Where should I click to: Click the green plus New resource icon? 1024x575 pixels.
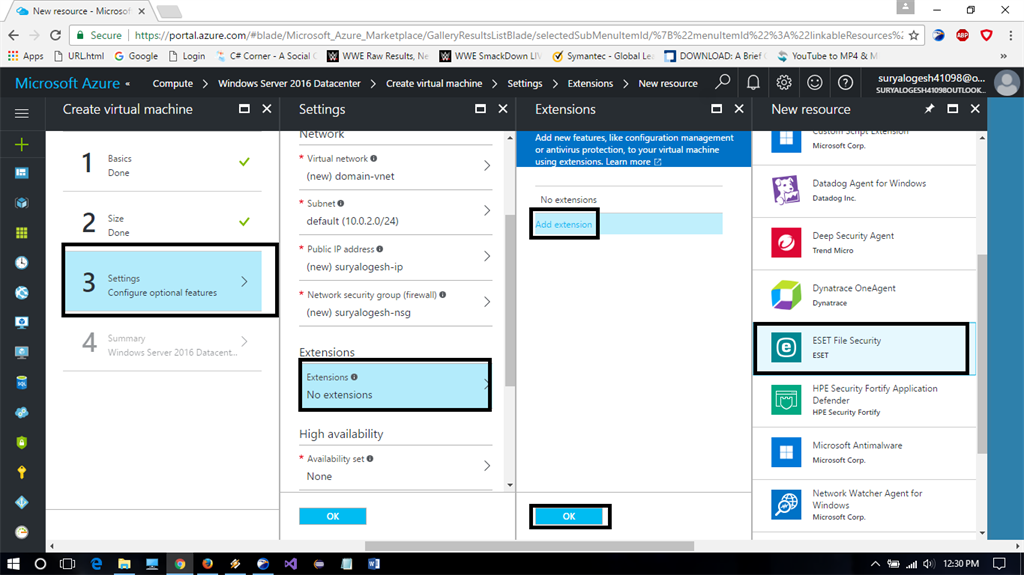[x=22, y=144]
